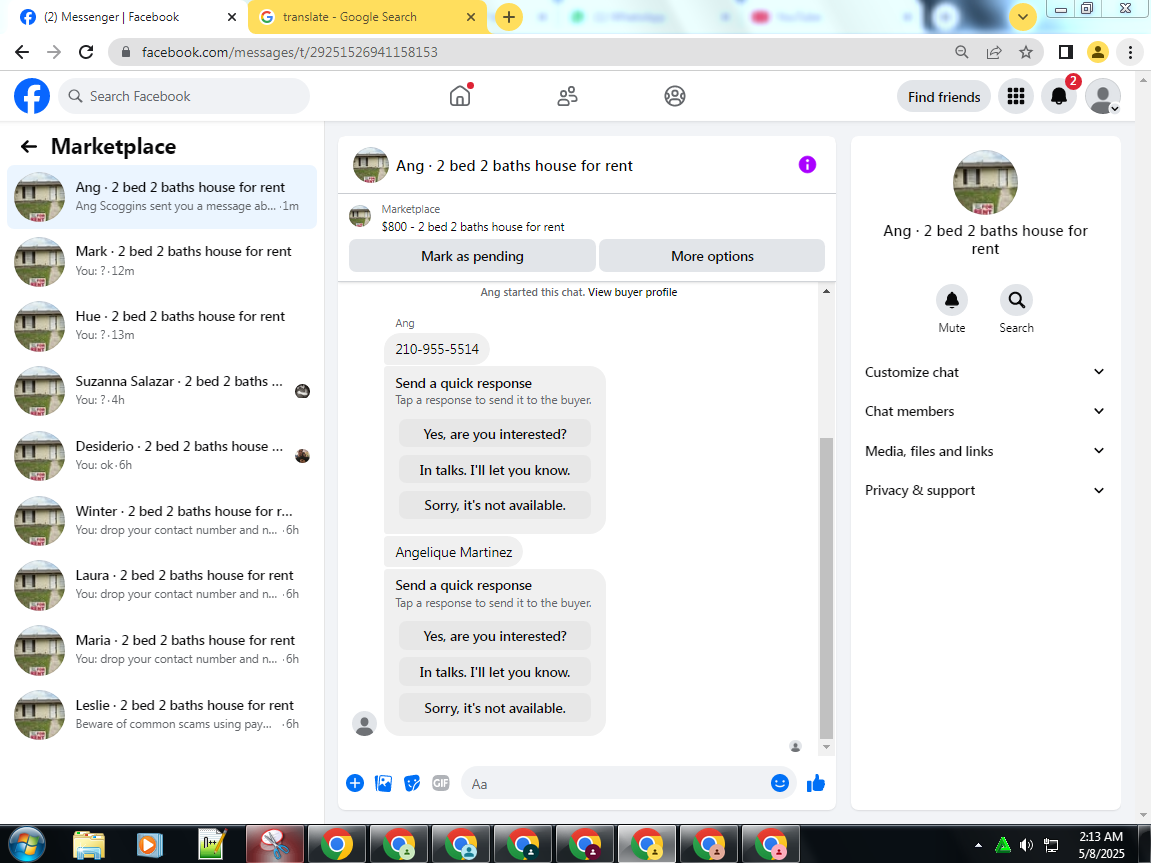Expand Media, files and links section
The image size is (1151, 863).
pos(984,451)
